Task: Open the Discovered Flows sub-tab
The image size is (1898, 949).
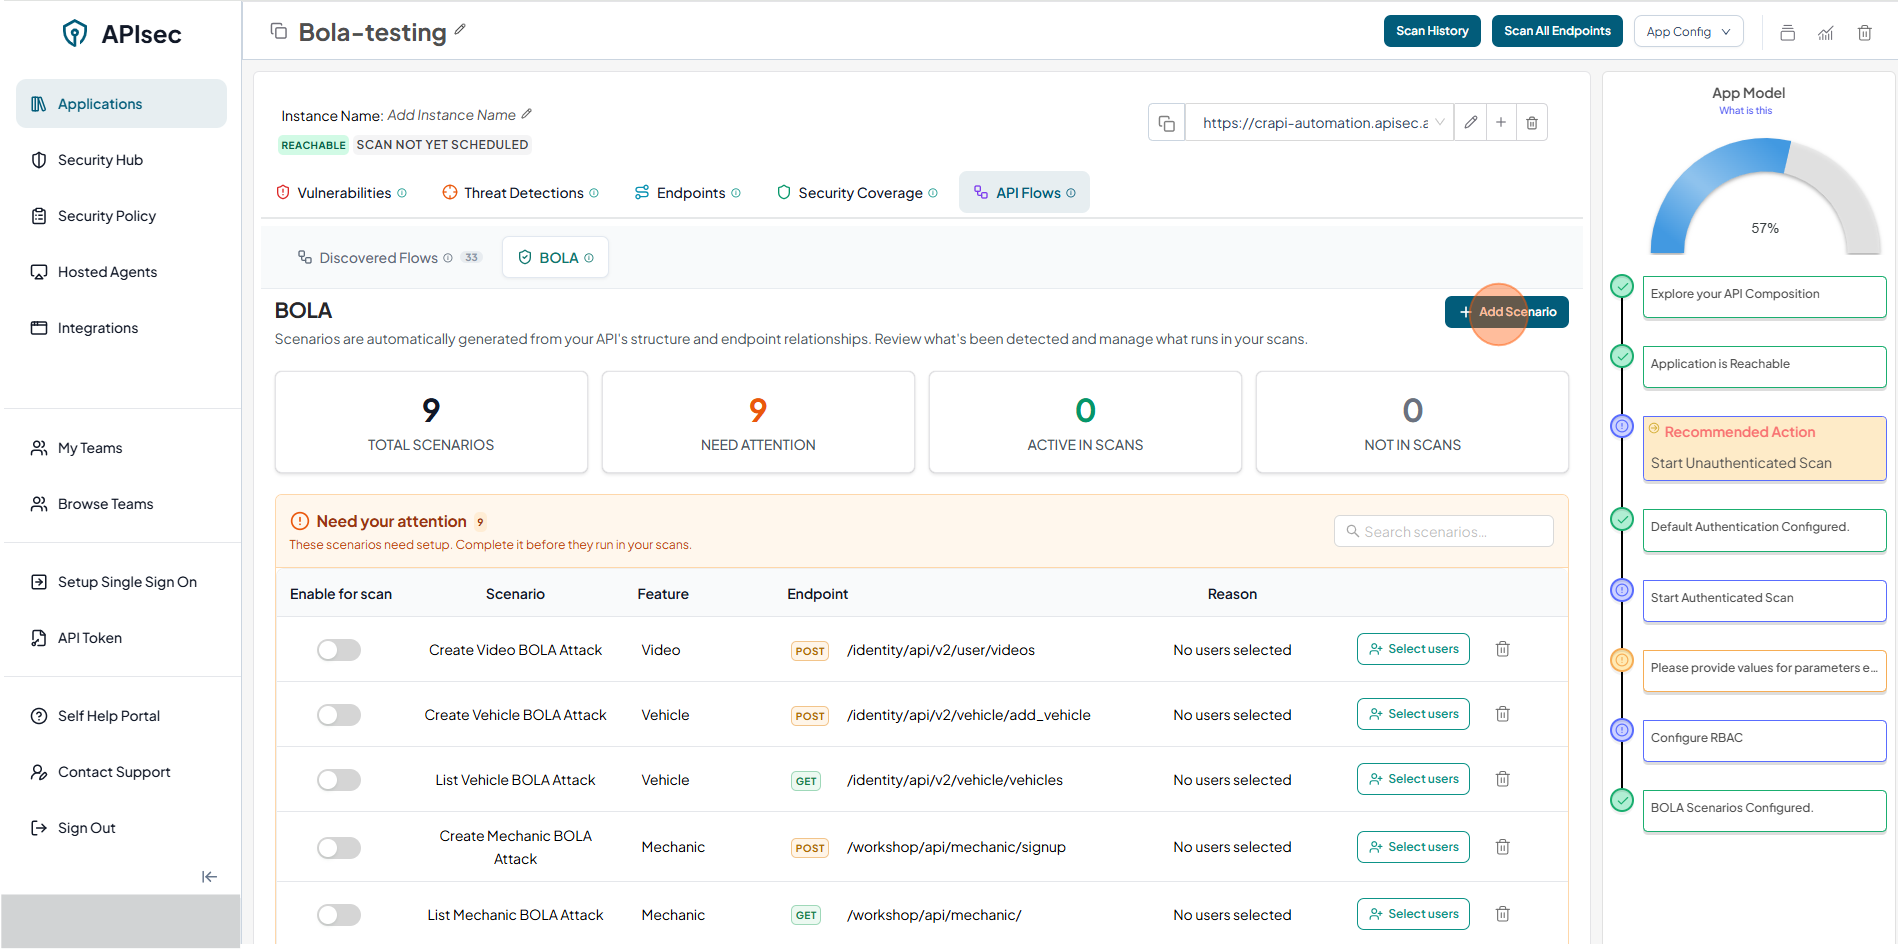Action: (378, 258)
